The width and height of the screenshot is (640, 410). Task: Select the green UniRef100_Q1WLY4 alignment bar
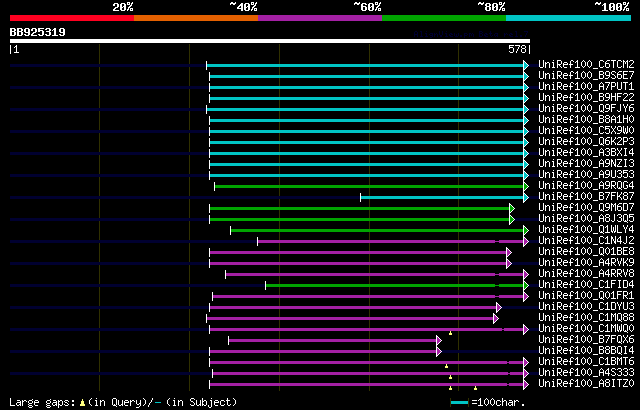pyautogui.click(x=377, y=230)
